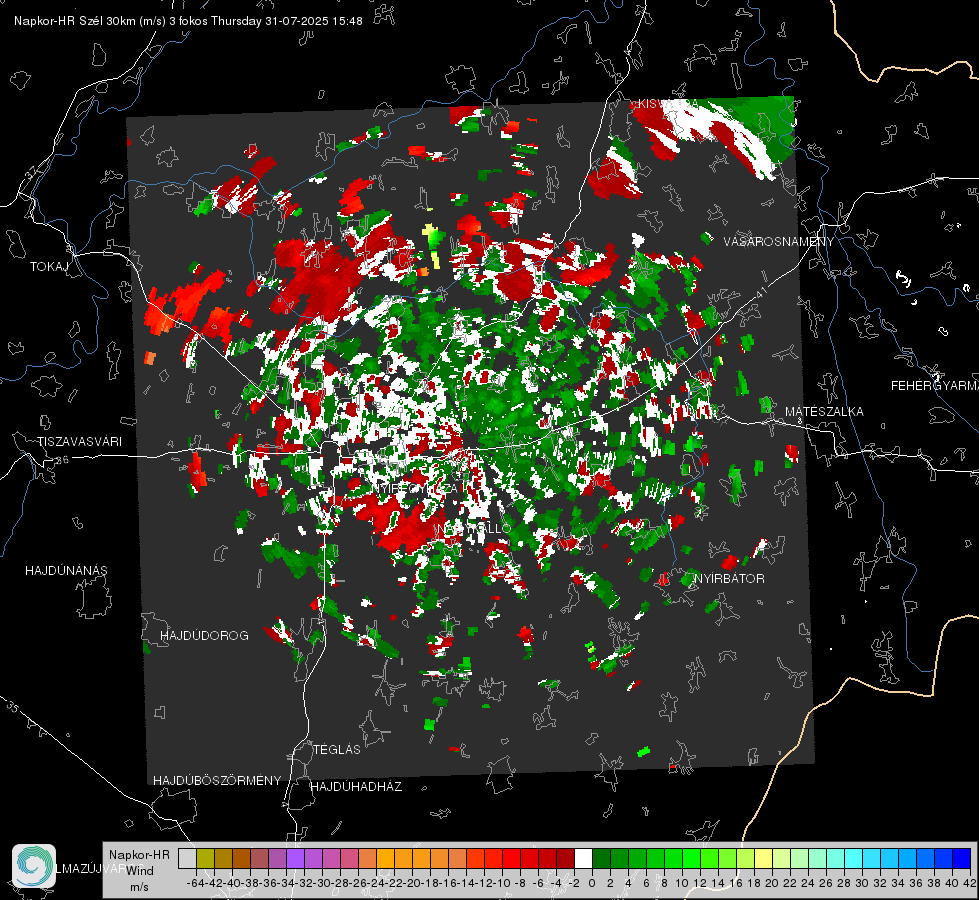Click the swirl logo icon at bottom left
Viewport: 979px width, 900px height.
tap(34, 865)
